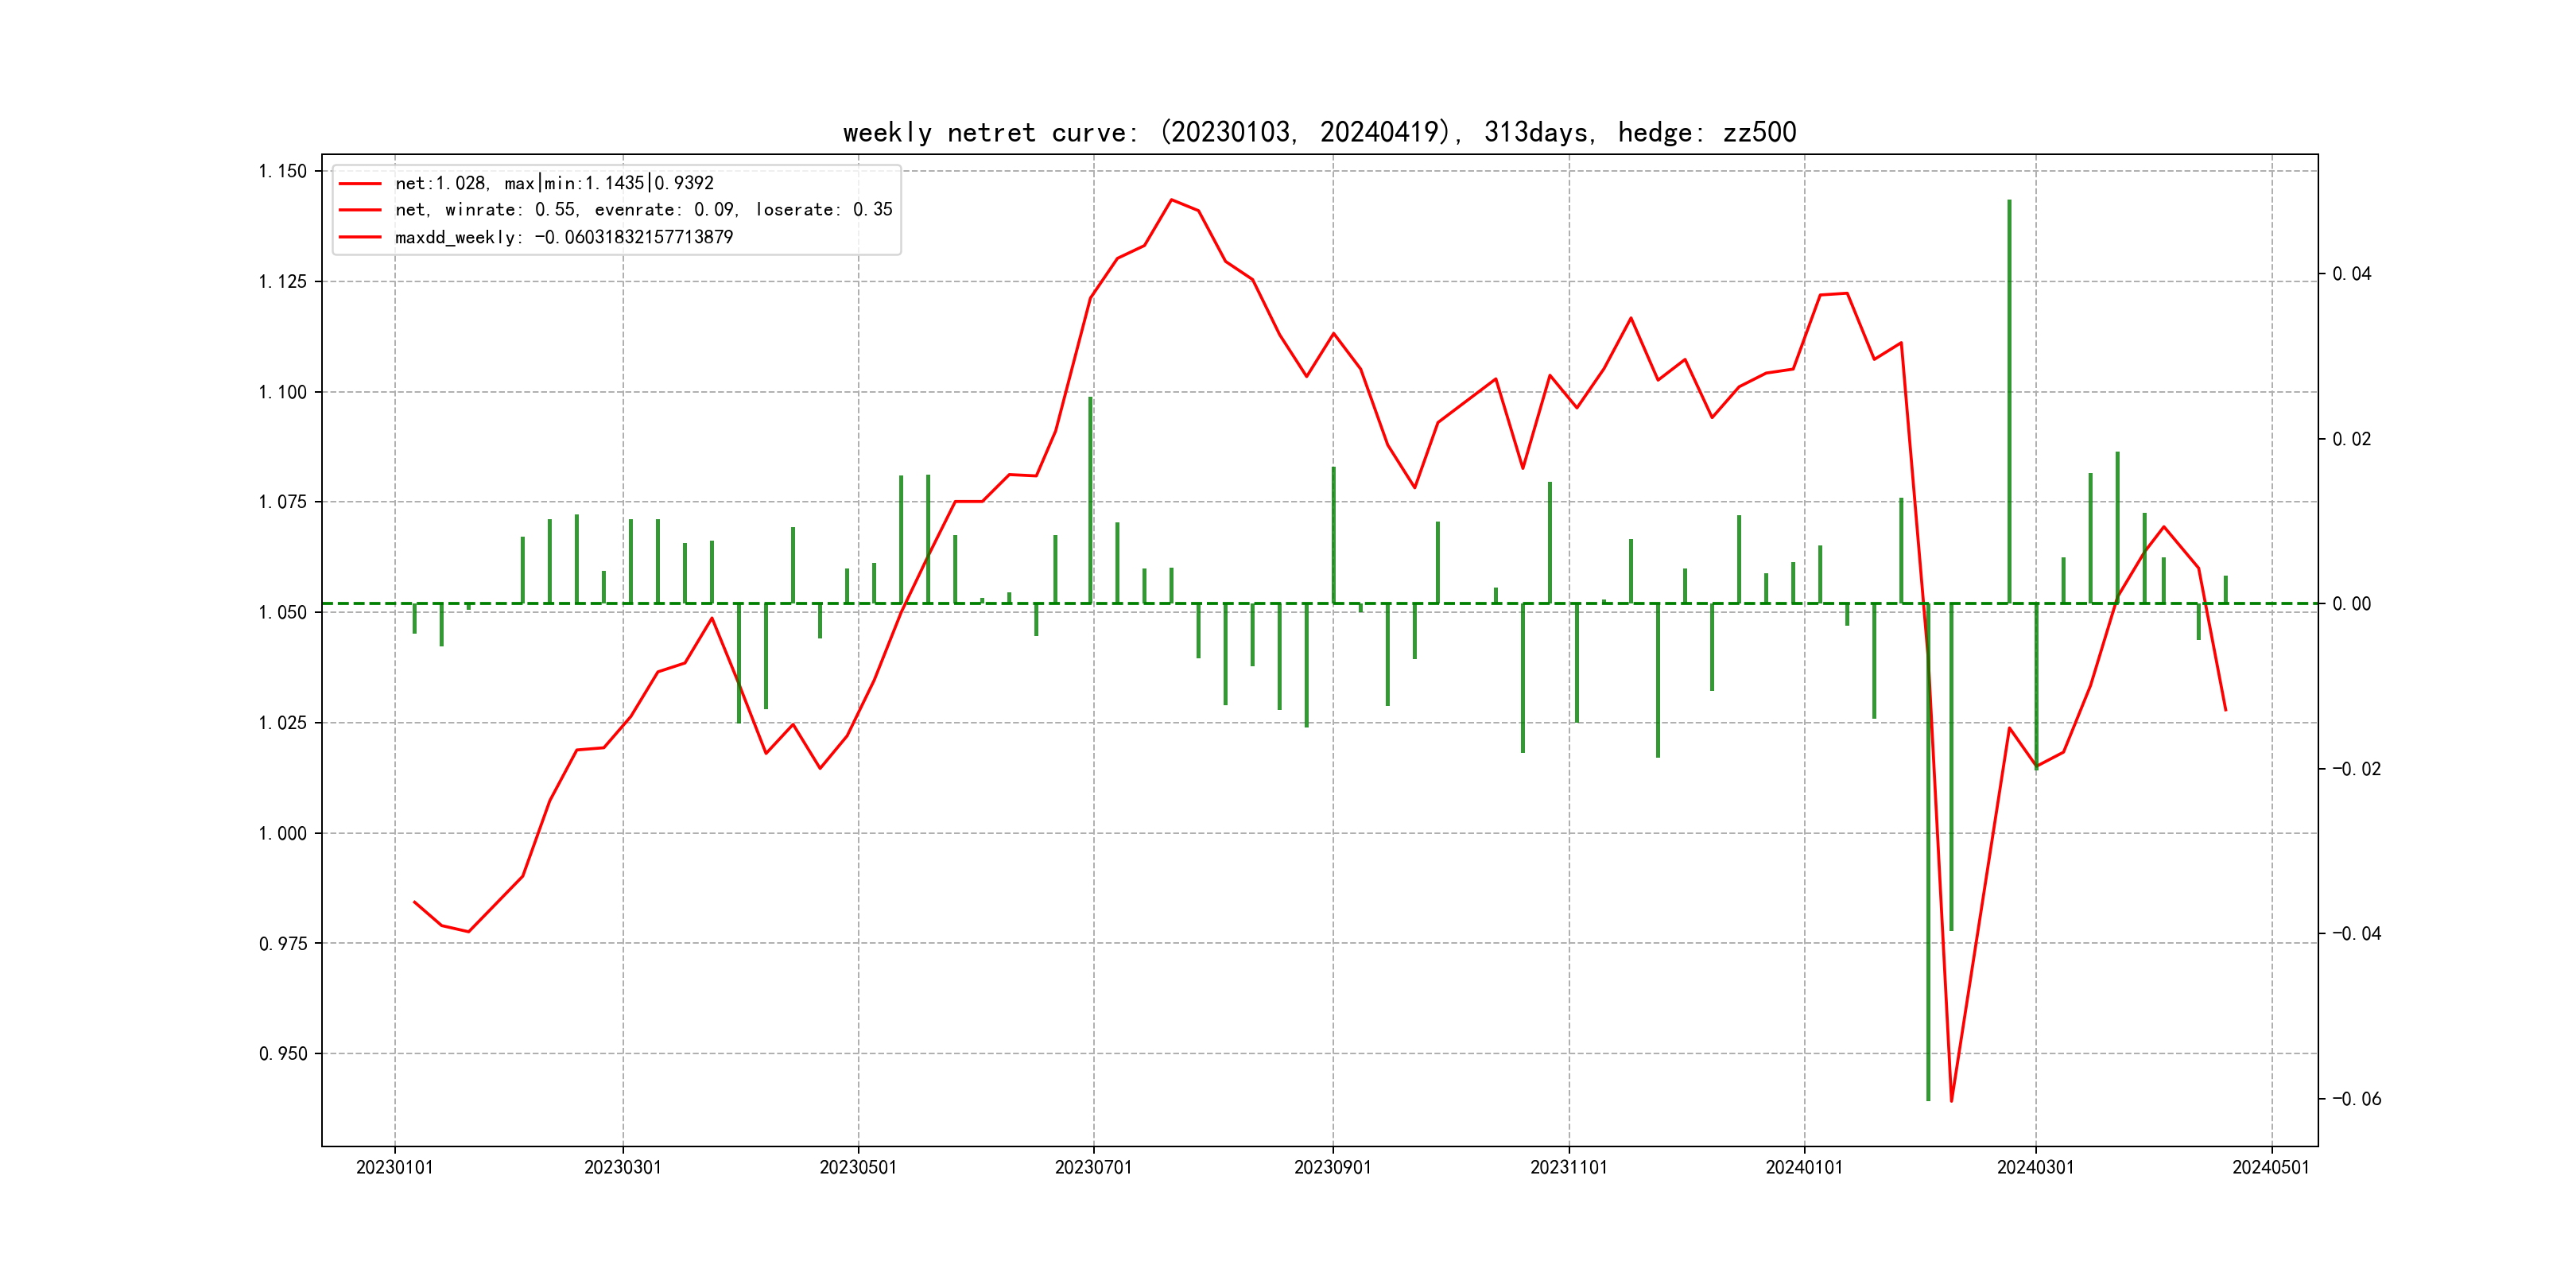This screenshot has height=1288, width=2576.
Task: Click the net:1.028 legend entry
Action: pyautogui.click(x=554, y=183)
